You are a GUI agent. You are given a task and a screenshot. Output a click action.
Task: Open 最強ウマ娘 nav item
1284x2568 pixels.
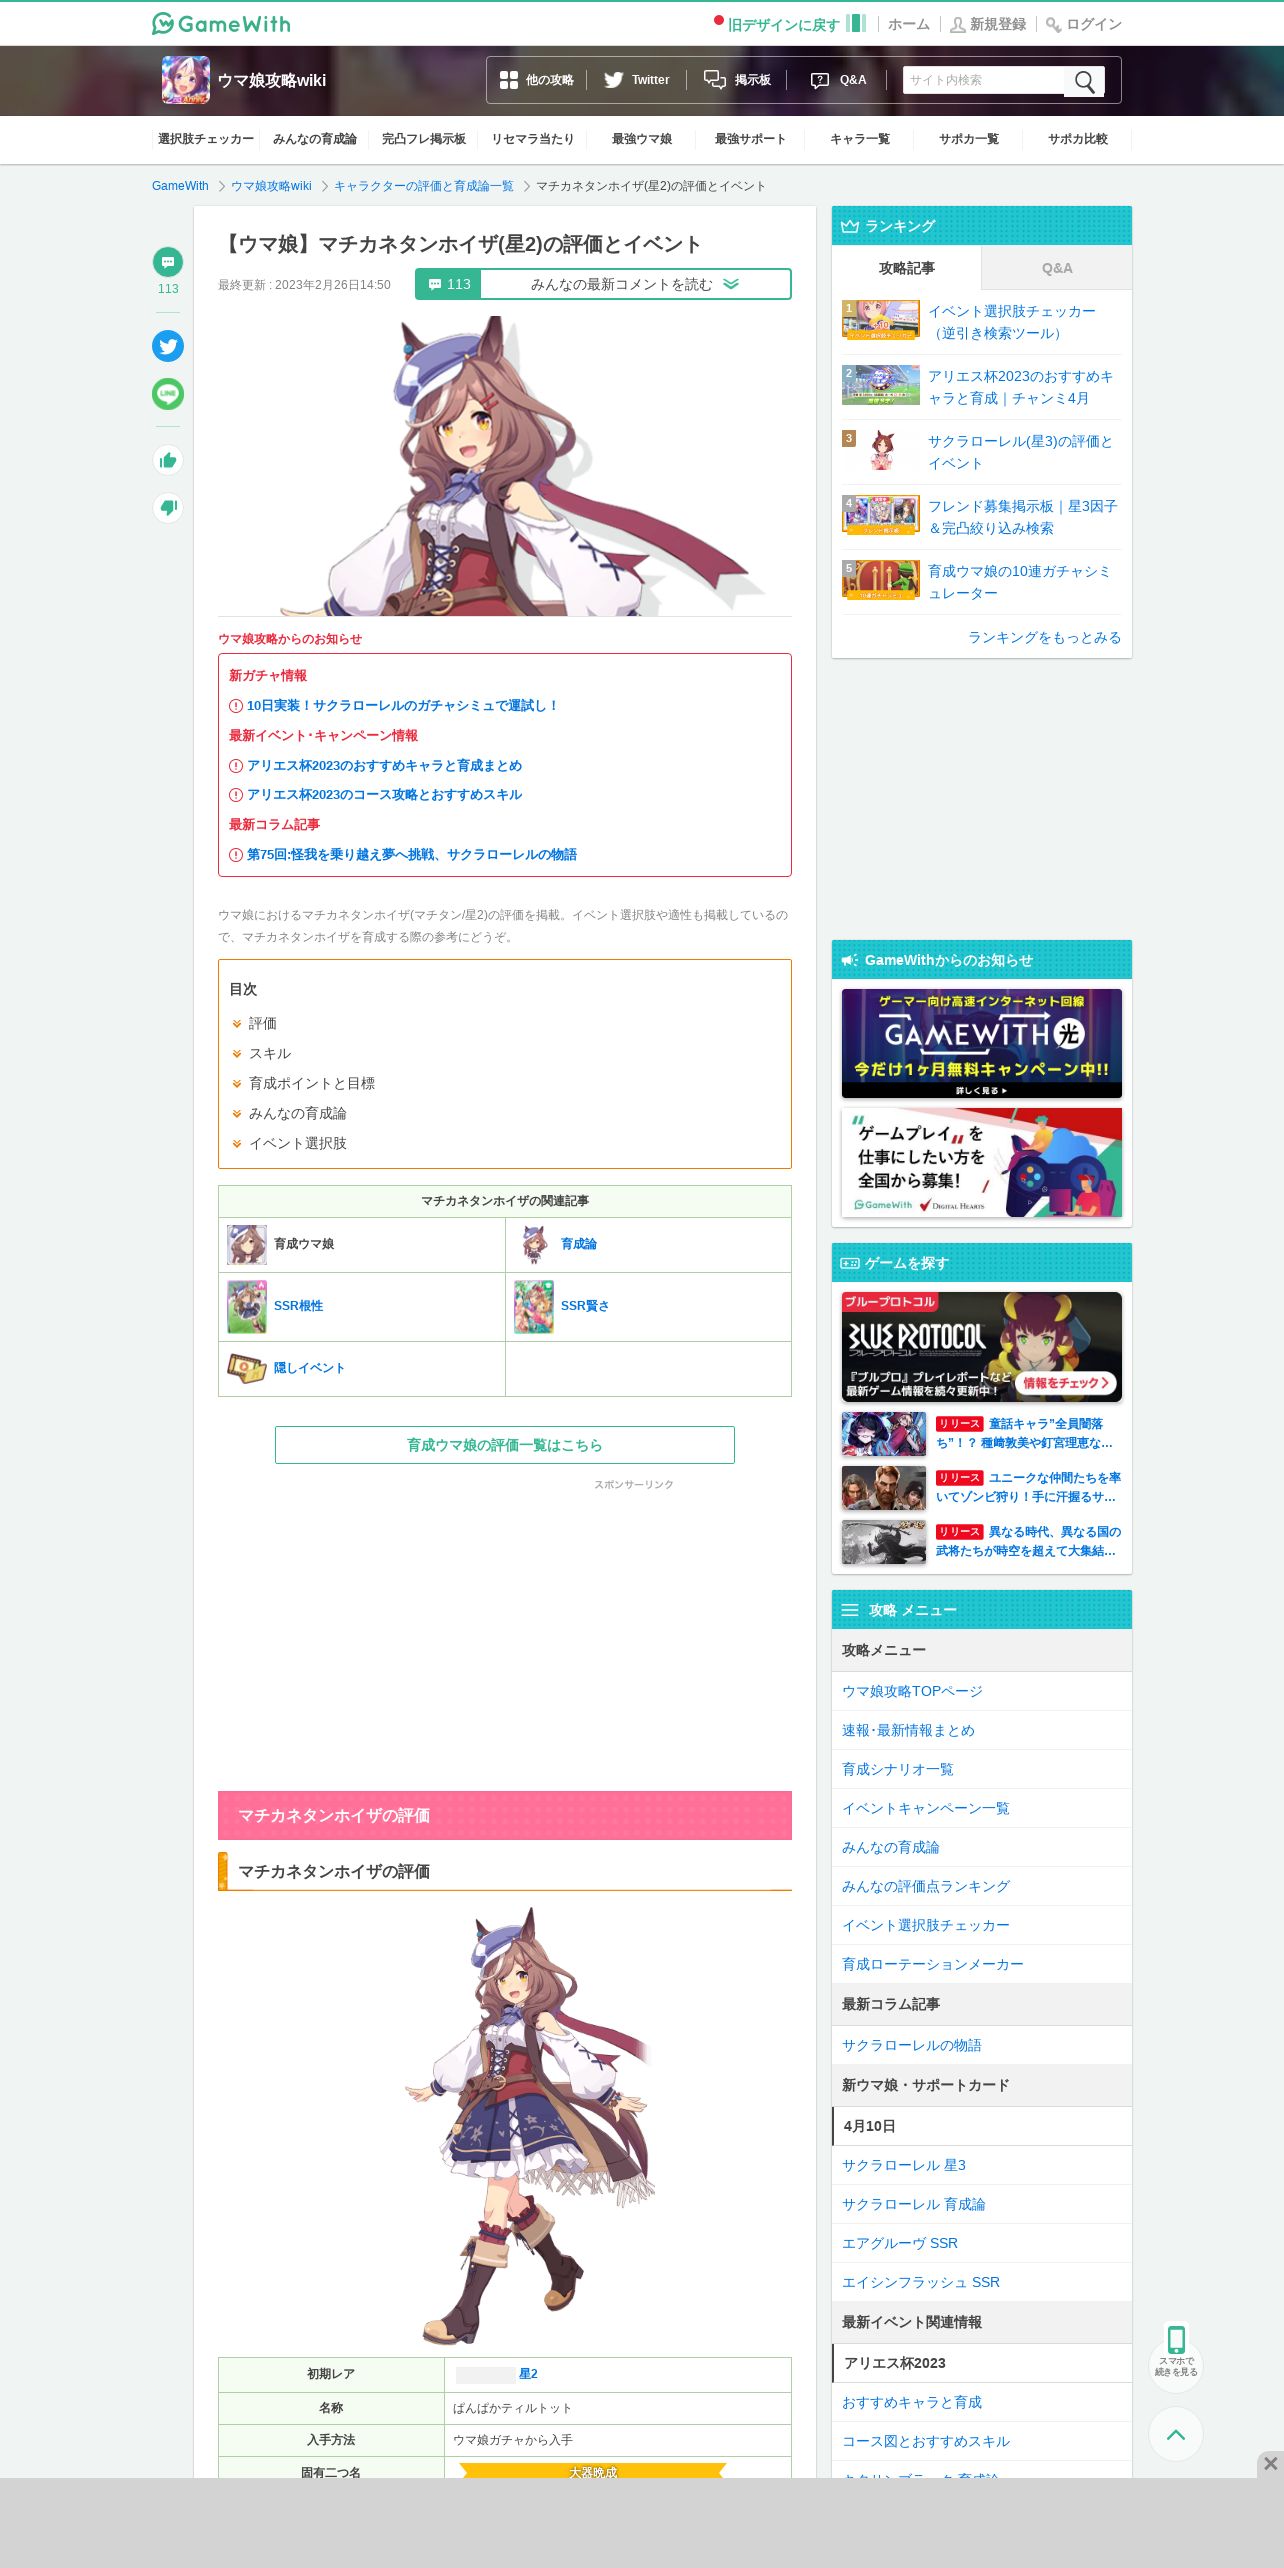pos(642,139)
